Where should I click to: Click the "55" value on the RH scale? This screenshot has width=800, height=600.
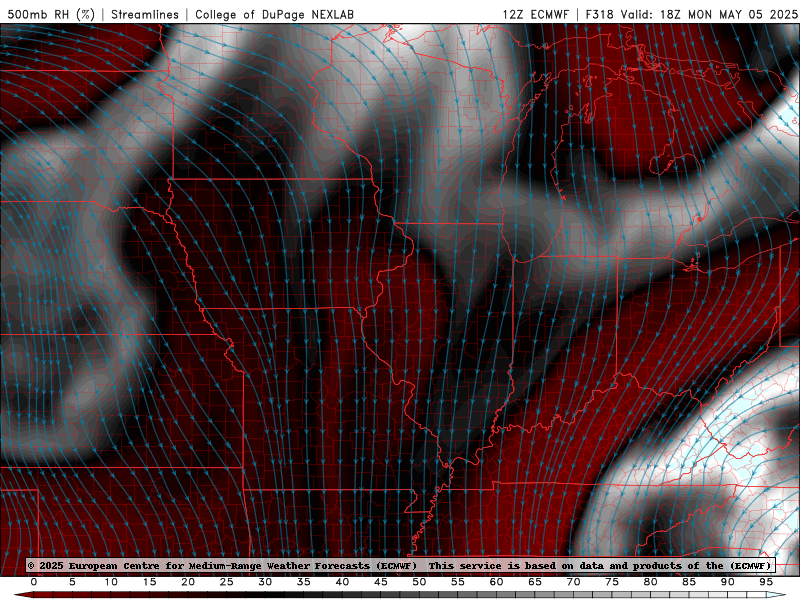coord(458,582)
